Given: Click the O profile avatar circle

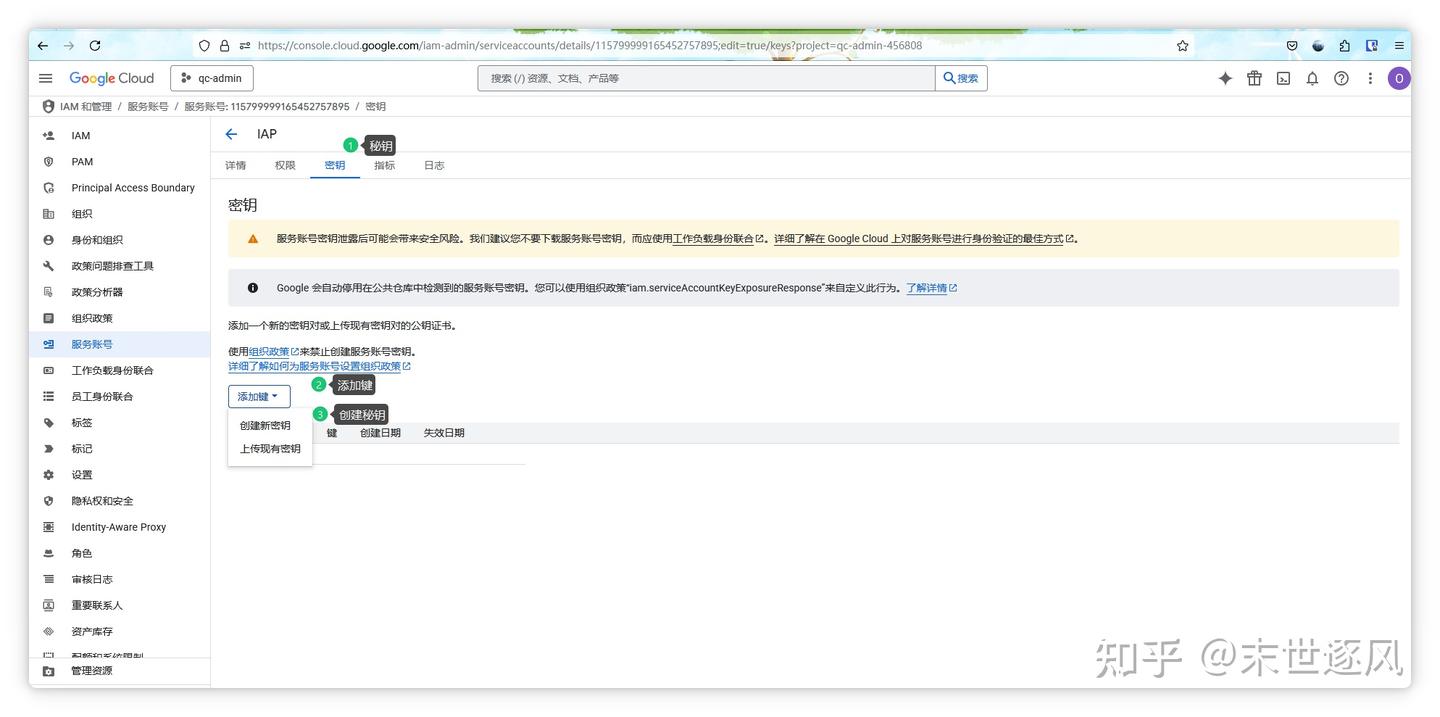Looking at the screenshot, I should (x=1398, y=77).
